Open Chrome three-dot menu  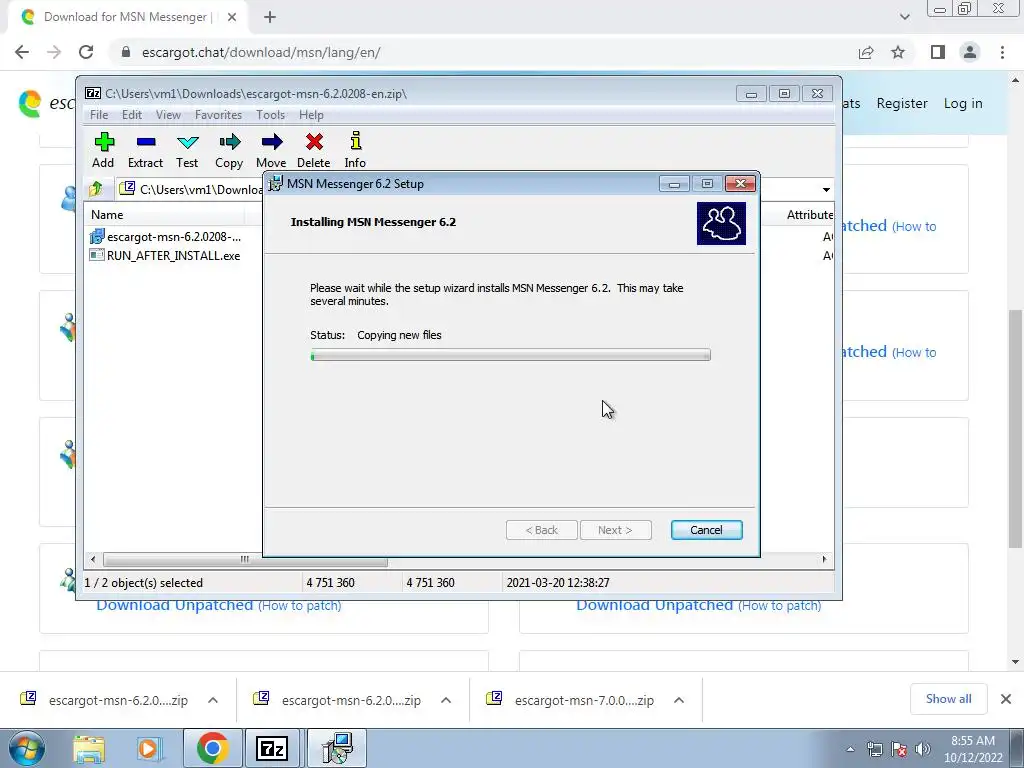coord(1002,52)
